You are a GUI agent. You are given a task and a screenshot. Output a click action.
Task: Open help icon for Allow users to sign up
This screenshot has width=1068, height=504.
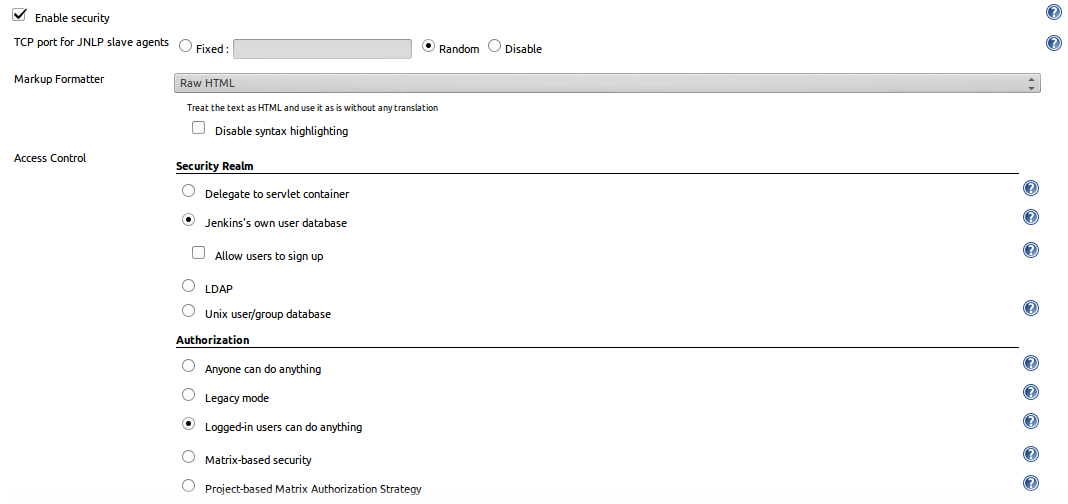click(x=1031, y=250)
